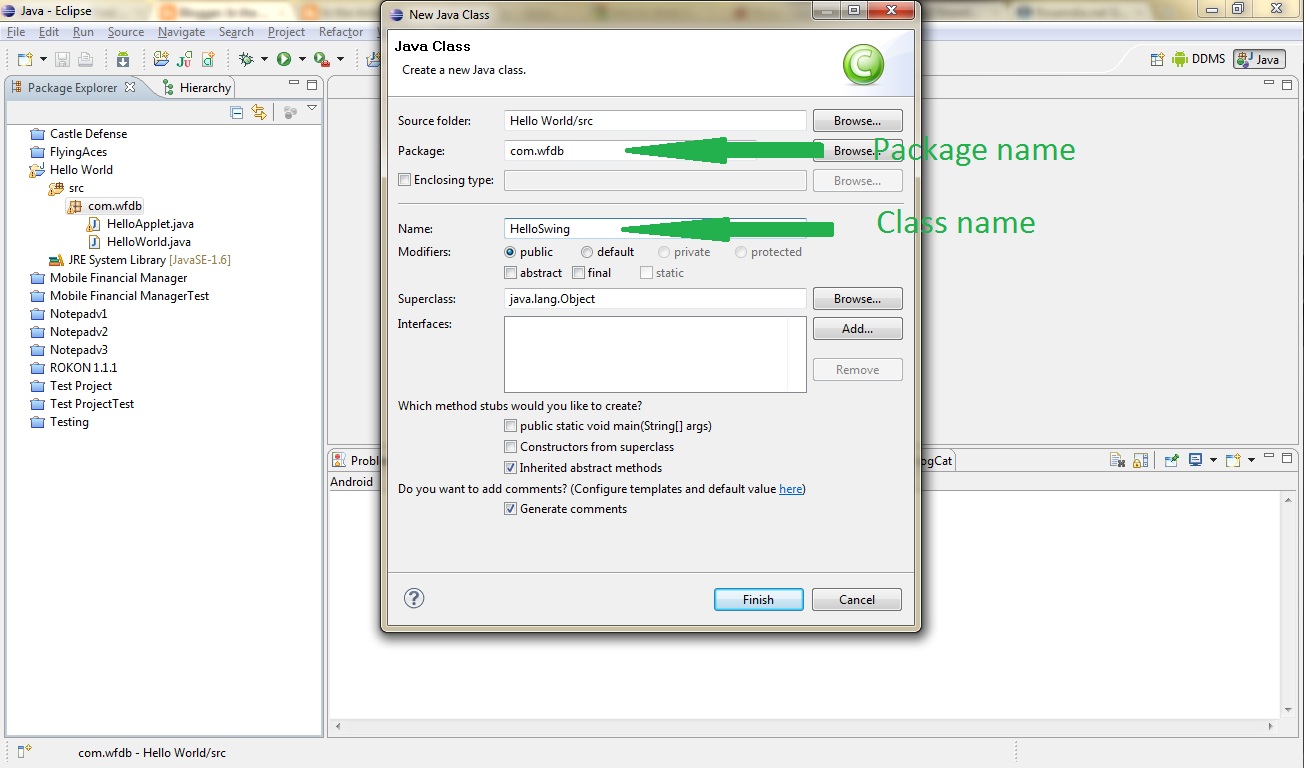Open the File menu
This screenshot has width=1304, height=768.
click(16, 32)
